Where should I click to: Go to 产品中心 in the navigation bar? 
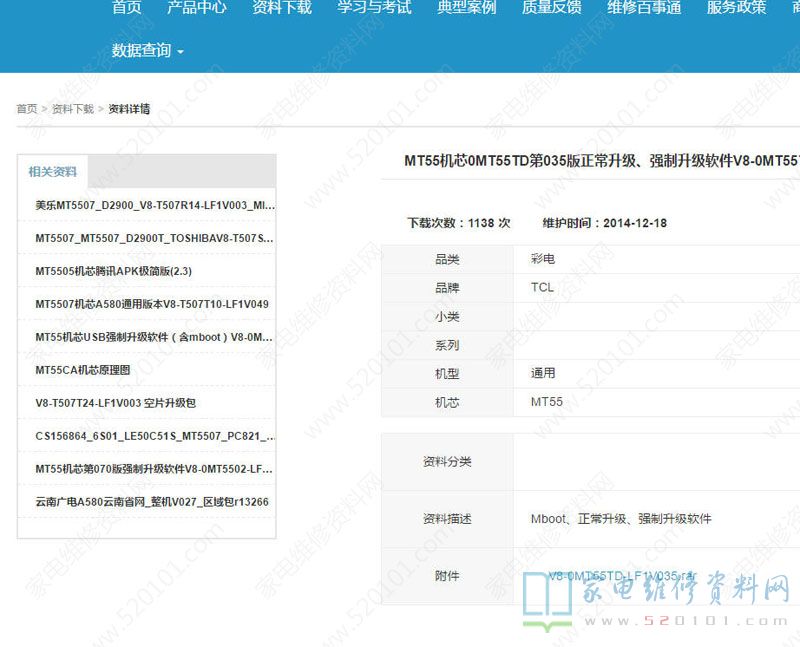pos(196,8)
